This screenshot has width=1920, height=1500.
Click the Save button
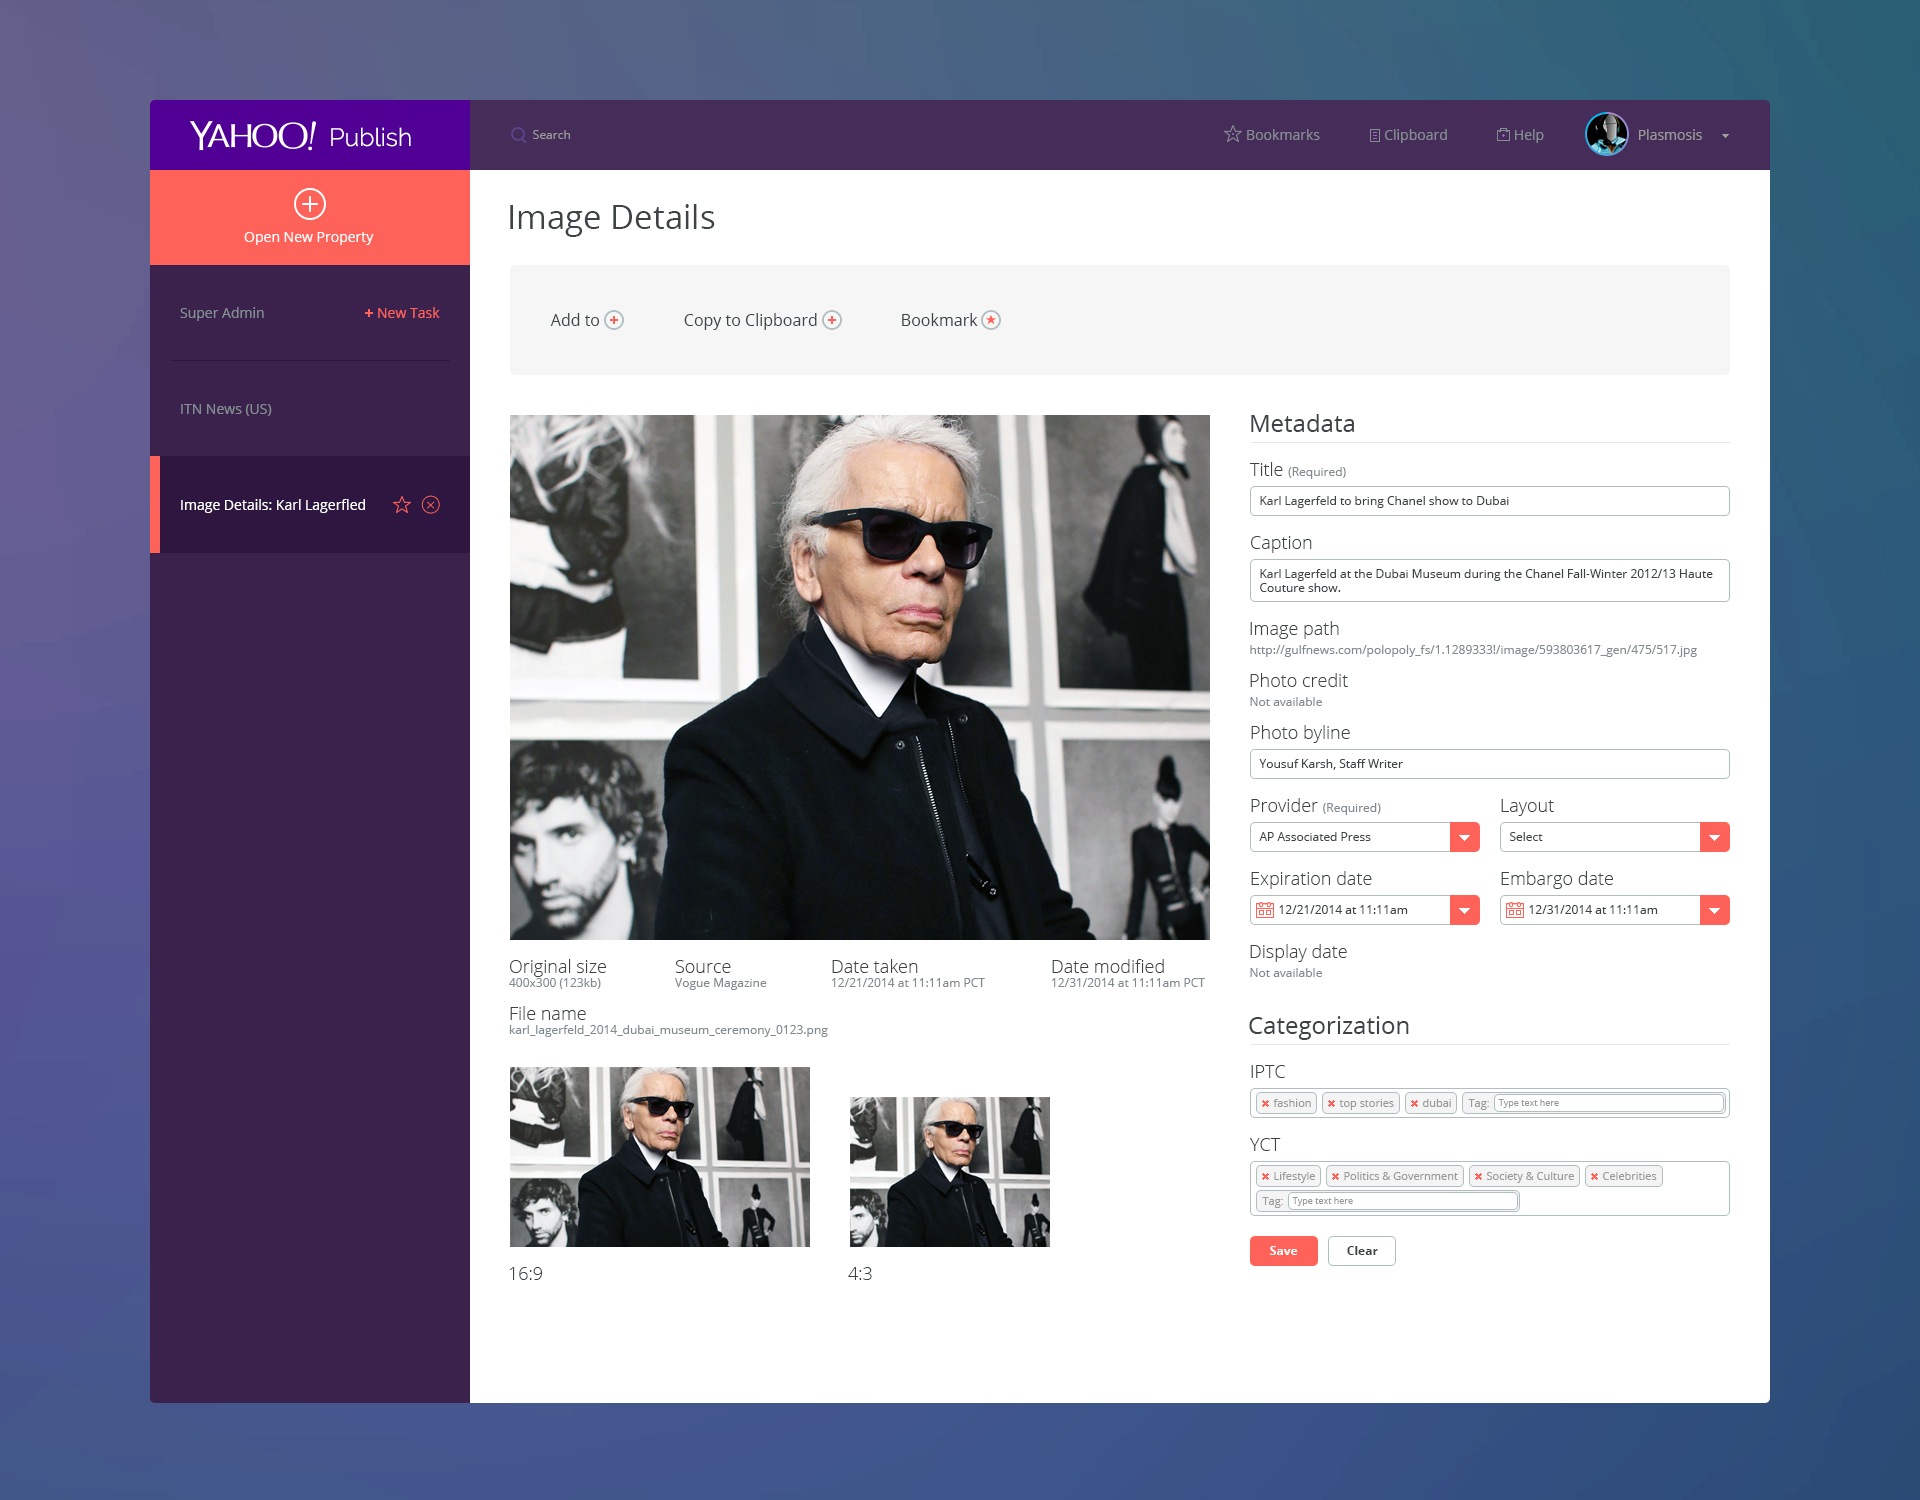[x=1283, y=1251]
